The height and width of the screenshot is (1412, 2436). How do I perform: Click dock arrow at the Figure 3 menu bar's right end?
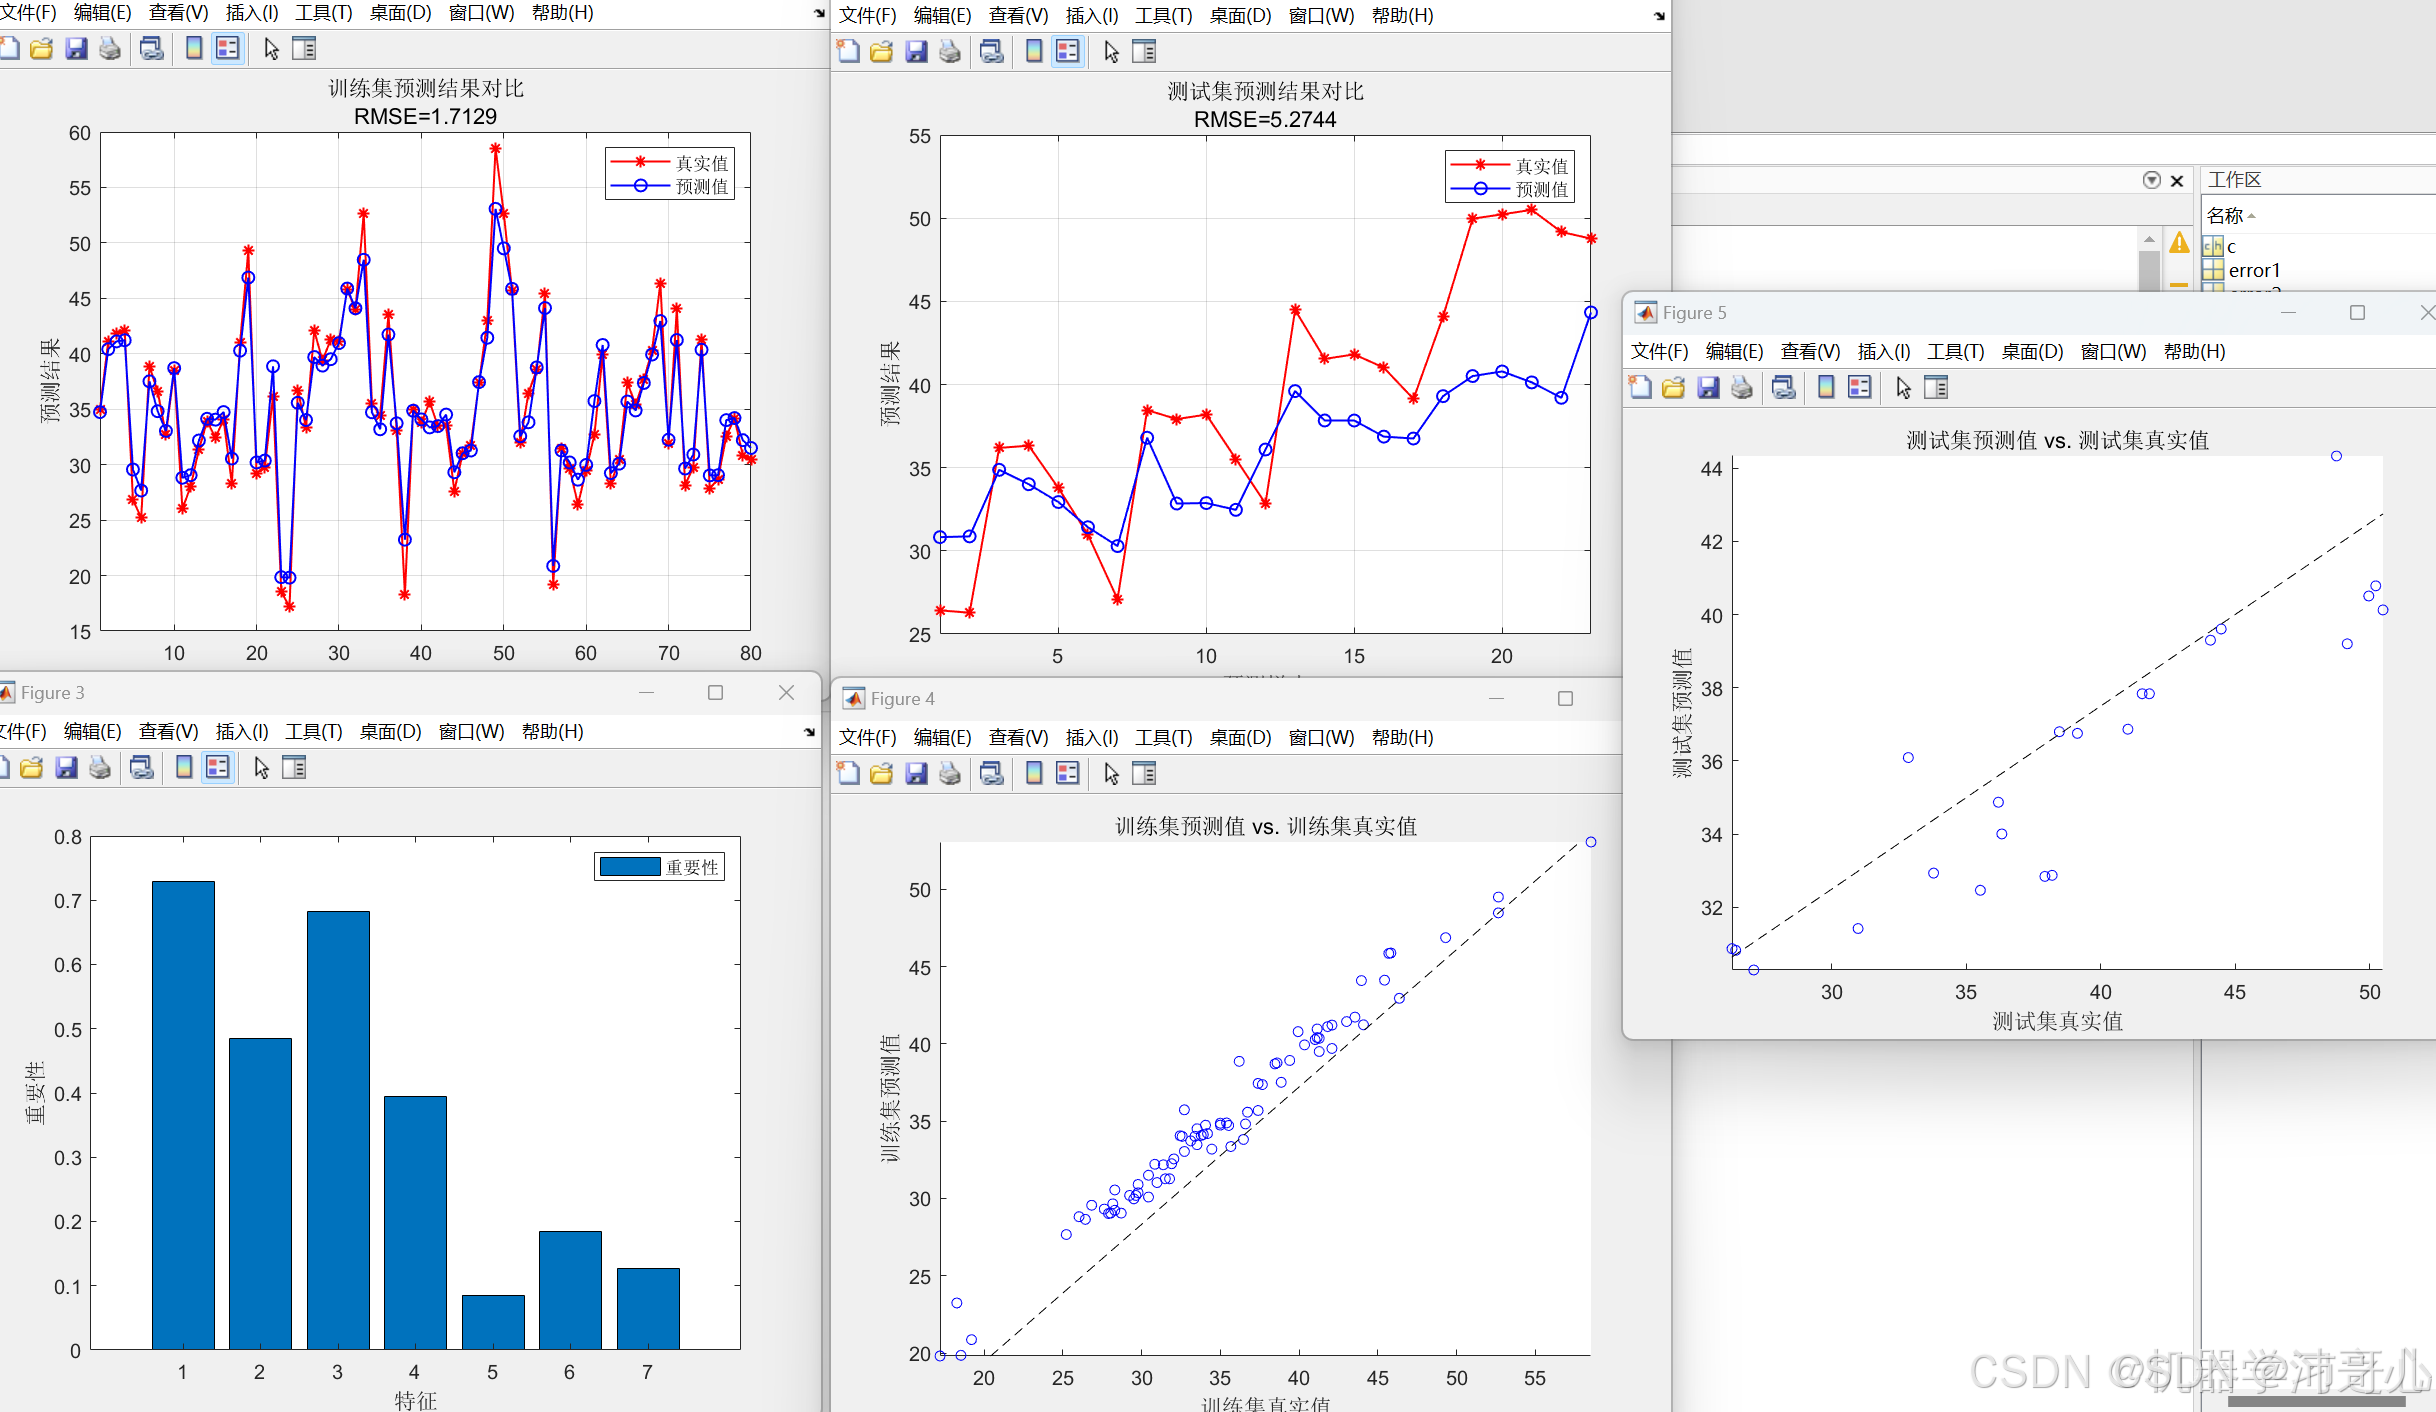(x=809, y=732)
